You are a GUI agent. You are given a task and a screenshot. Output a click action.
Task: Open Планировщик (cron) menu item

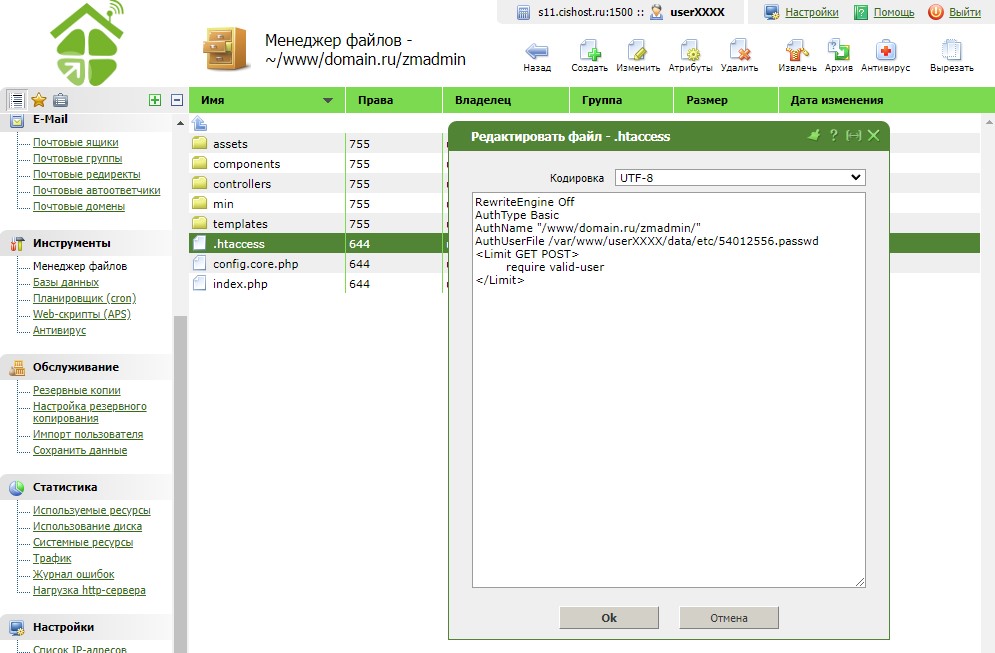(x=84, y=299)
